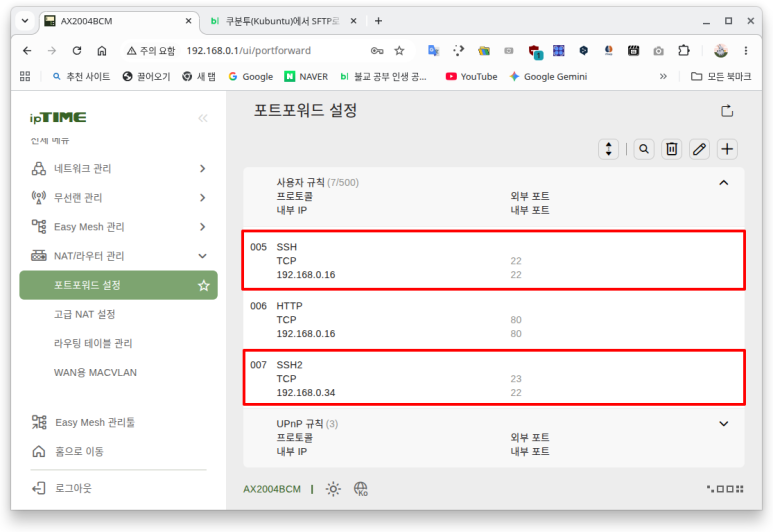This screenshot has width=773, height=532.
Task: Expand Easy Mesh 관리 menu
Action: (x=118, y=227)
